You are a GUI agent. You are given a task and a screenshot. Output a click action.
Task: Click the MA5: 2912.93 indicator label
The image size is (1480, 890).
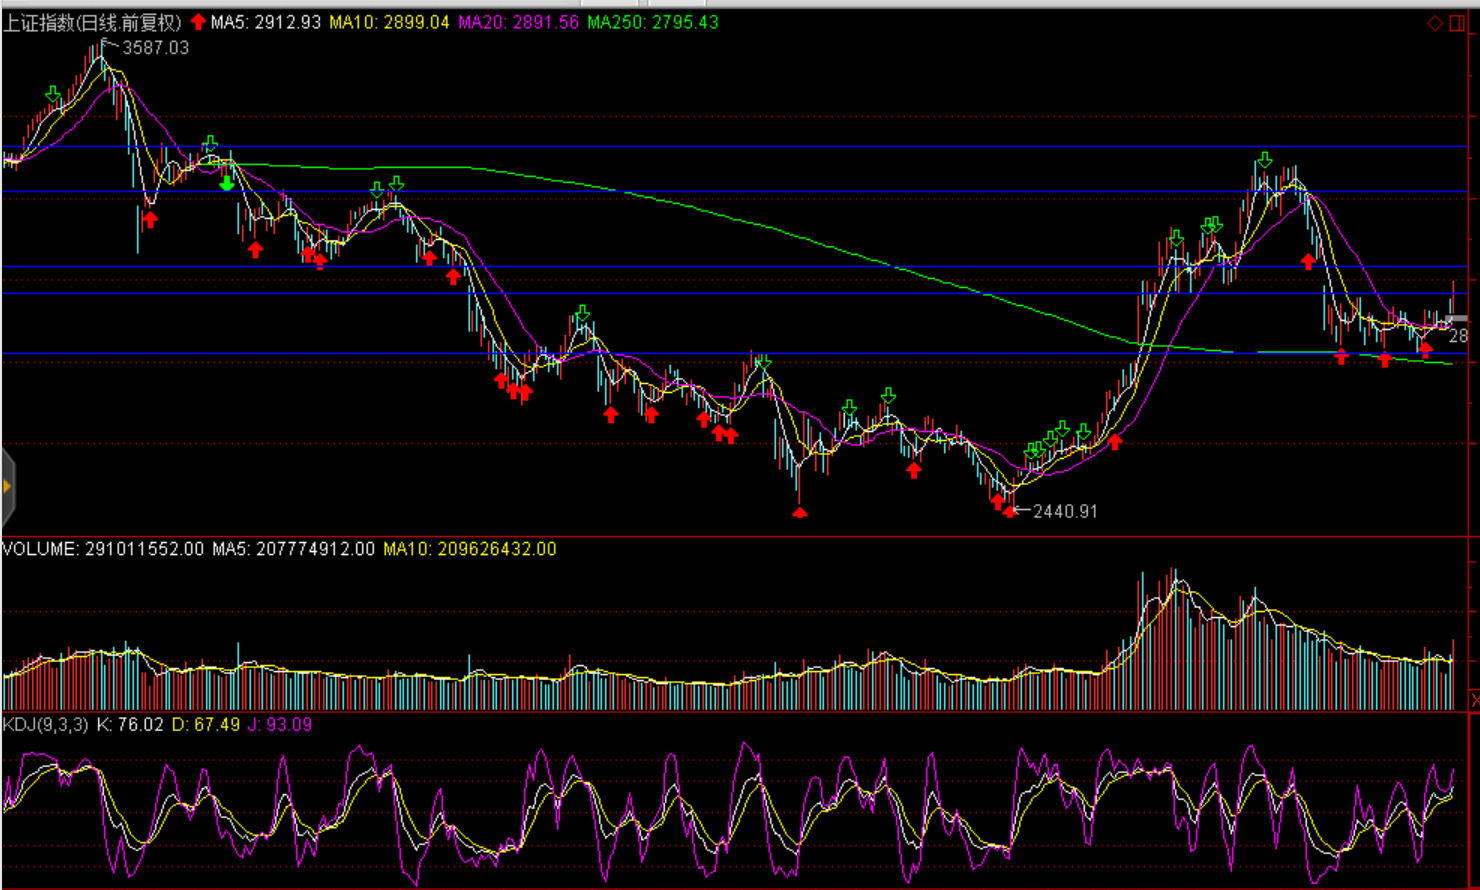265,22
